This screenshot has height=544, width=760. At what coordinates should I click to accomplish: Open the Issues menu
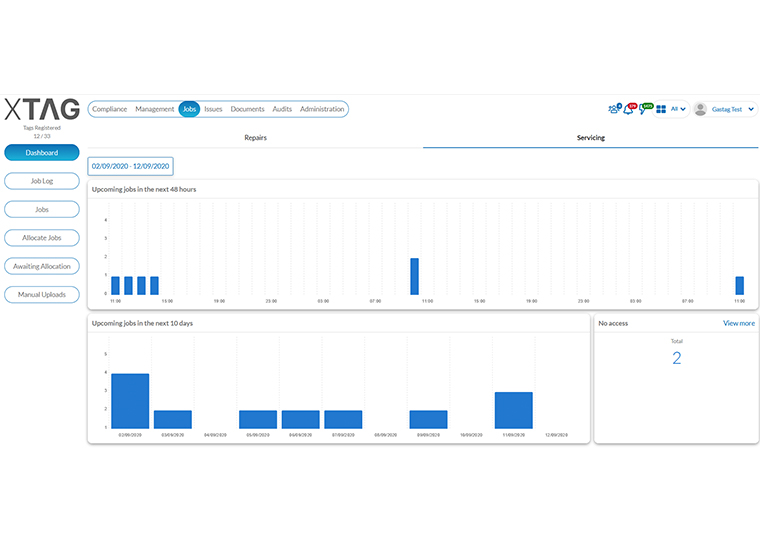tap(213, 109)
